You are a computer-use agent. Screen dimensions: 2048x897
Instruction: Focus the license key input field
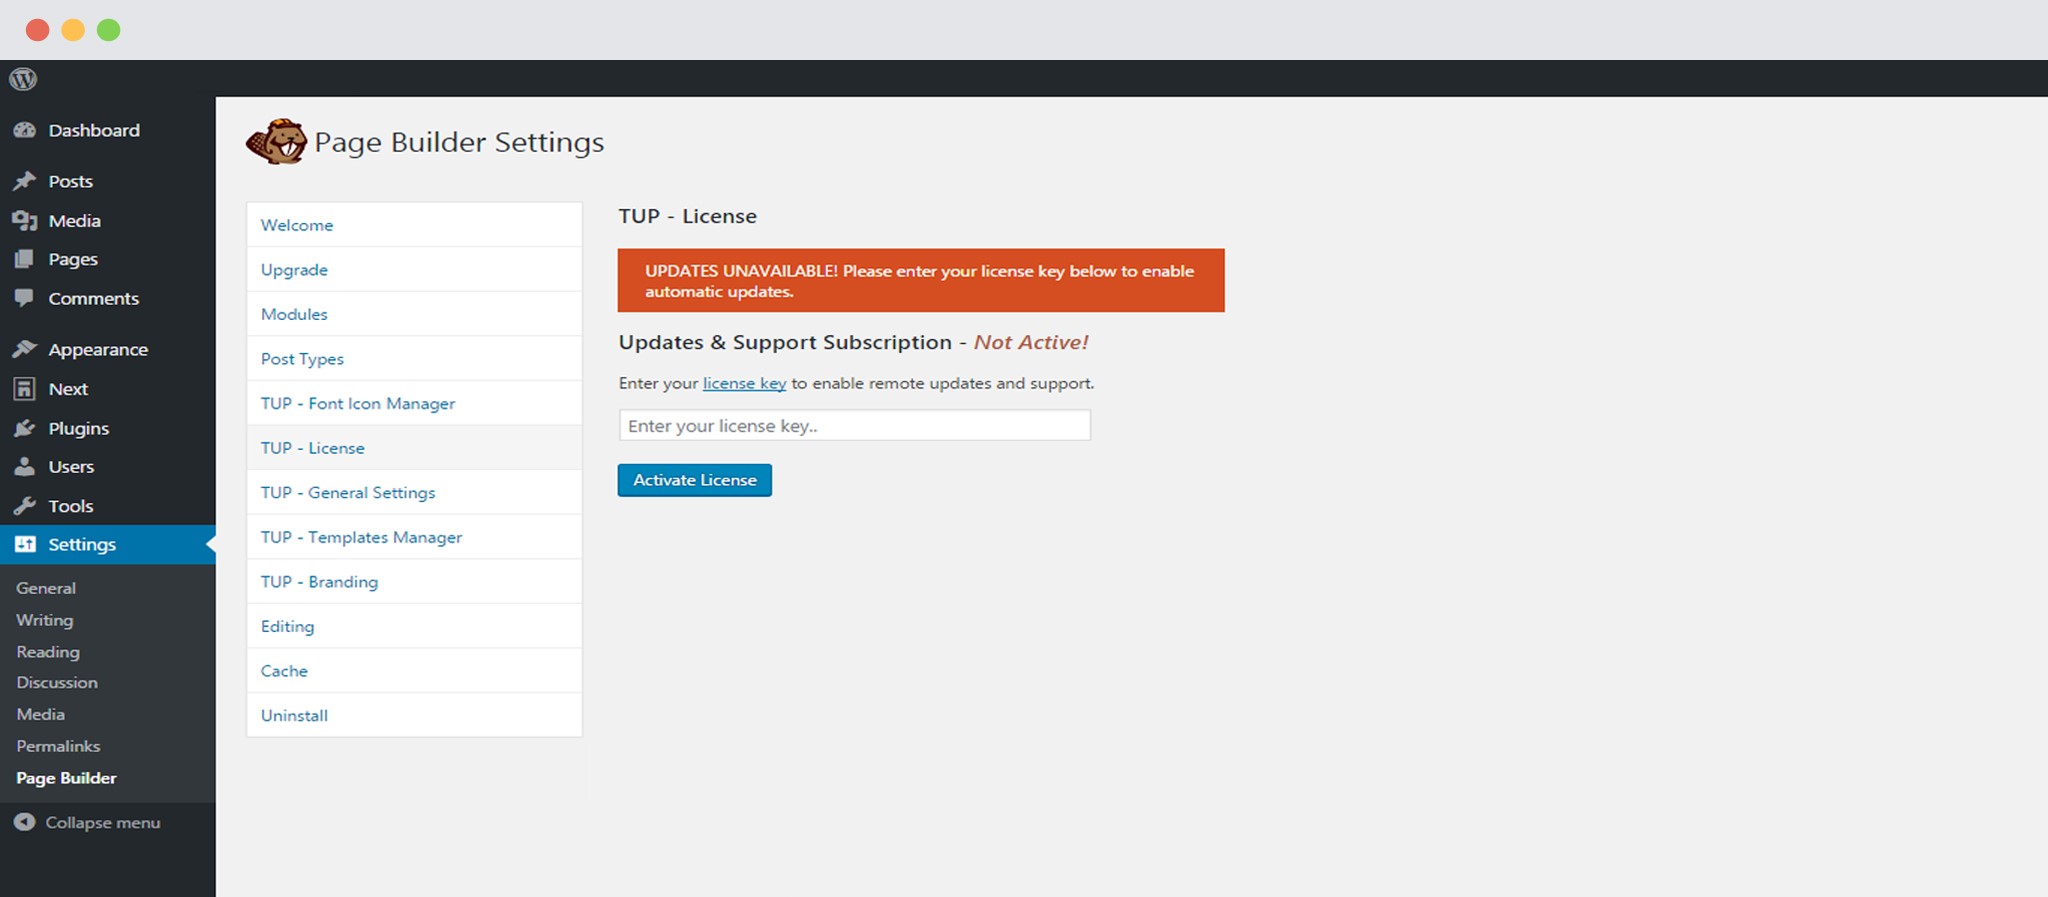tap(854, 425)
